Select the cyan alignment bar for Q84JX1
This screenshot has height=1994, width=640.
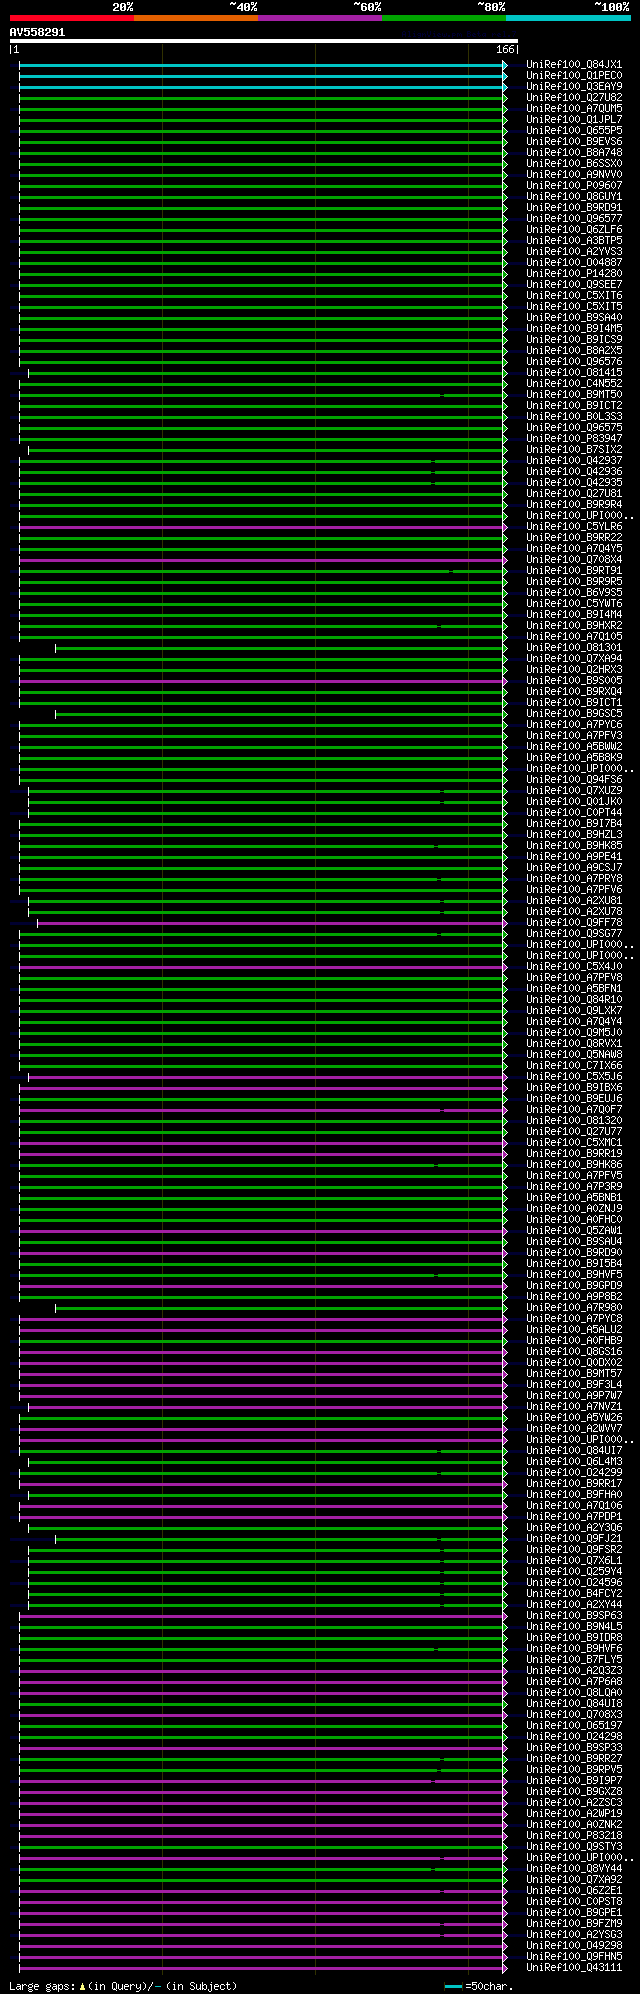pos(262,65)
